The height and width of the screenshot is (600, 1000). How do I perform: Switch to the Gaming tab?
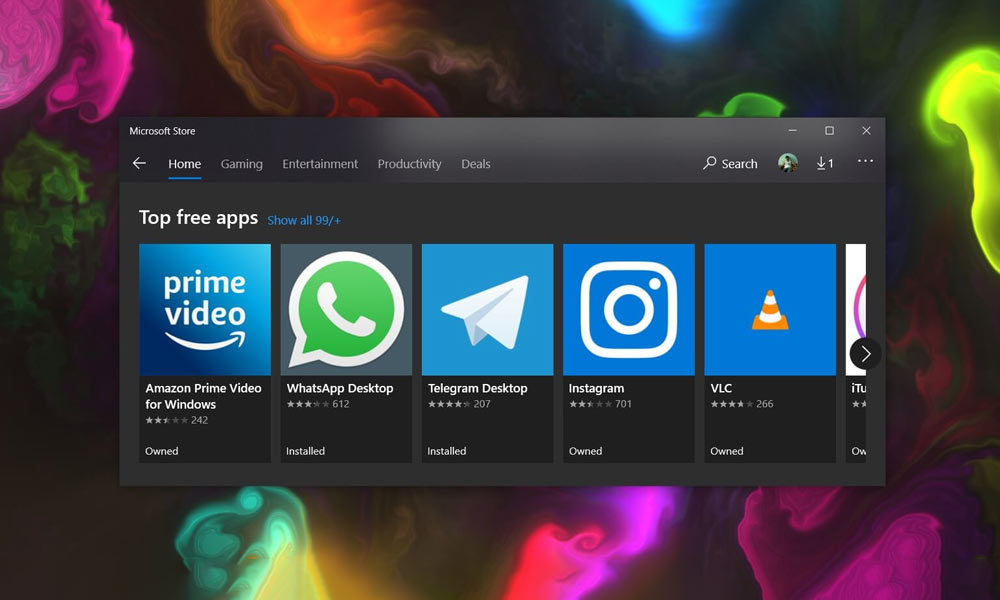(242, 164)
